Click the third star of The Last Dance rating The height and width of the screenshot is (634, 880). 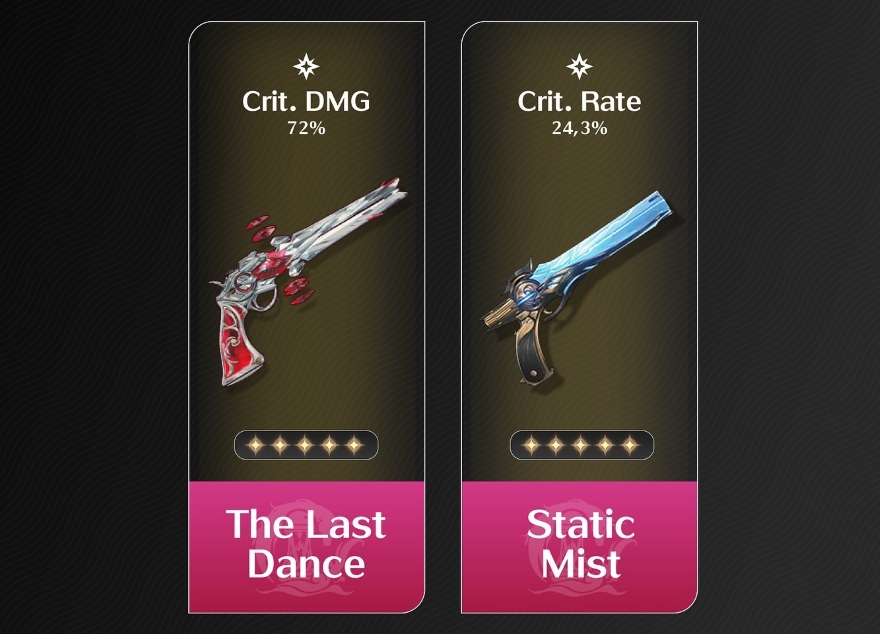pyautogui.click(x=305, y=445)
